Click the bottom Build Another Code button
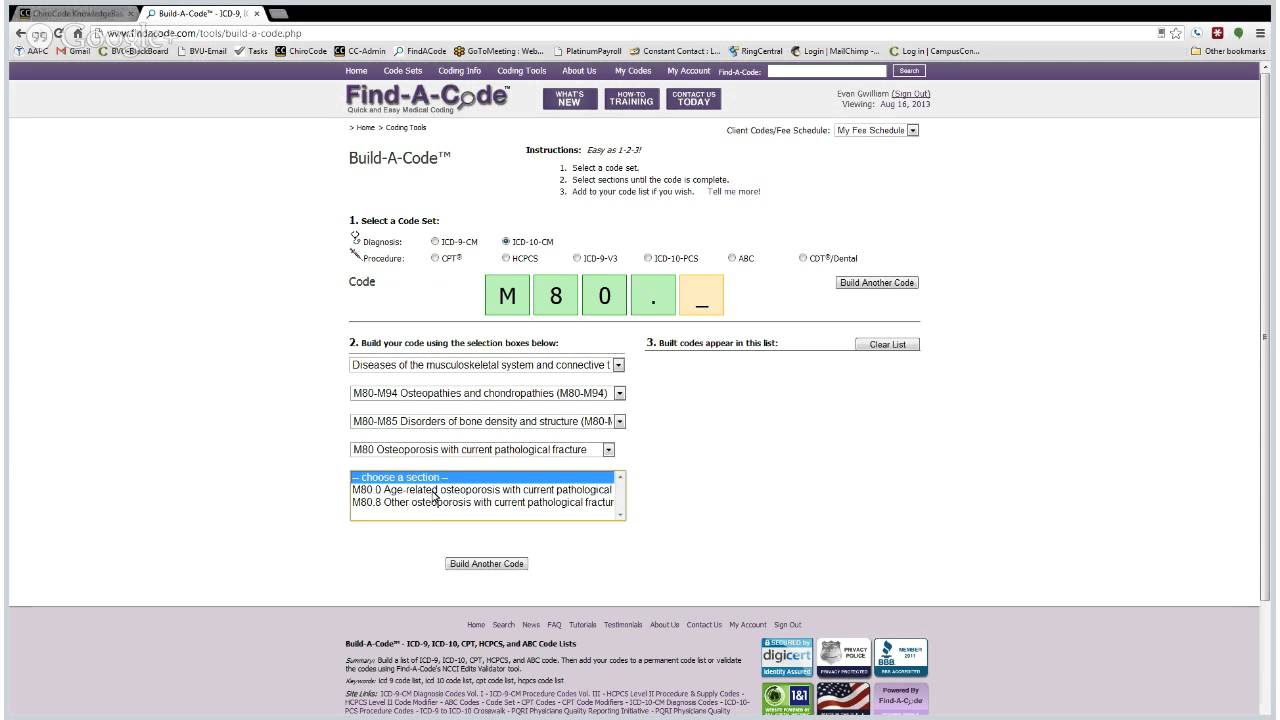 pos(487,564)
